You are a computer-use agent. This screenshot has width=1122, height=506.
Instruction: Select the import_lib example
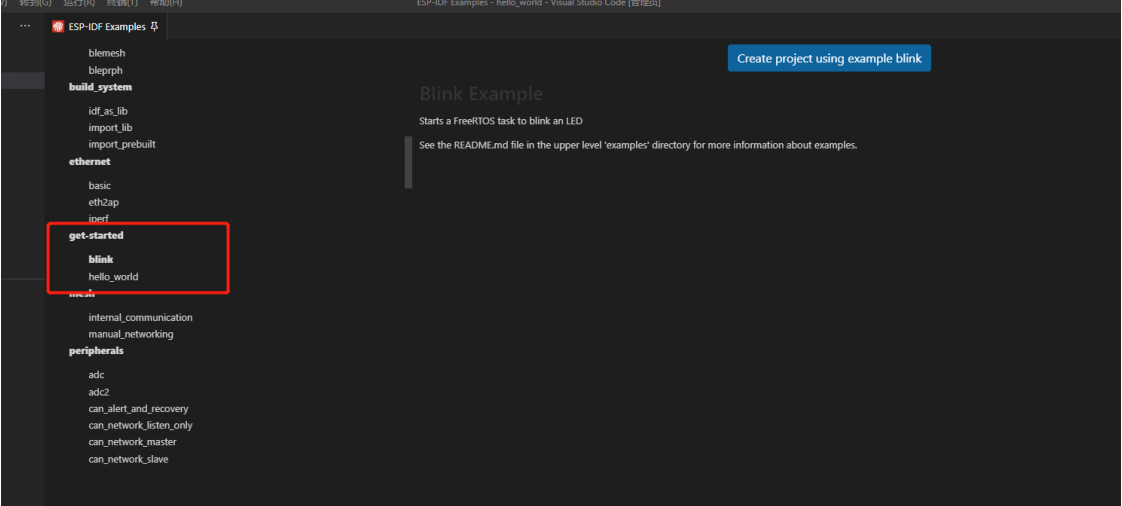(110, 127)
